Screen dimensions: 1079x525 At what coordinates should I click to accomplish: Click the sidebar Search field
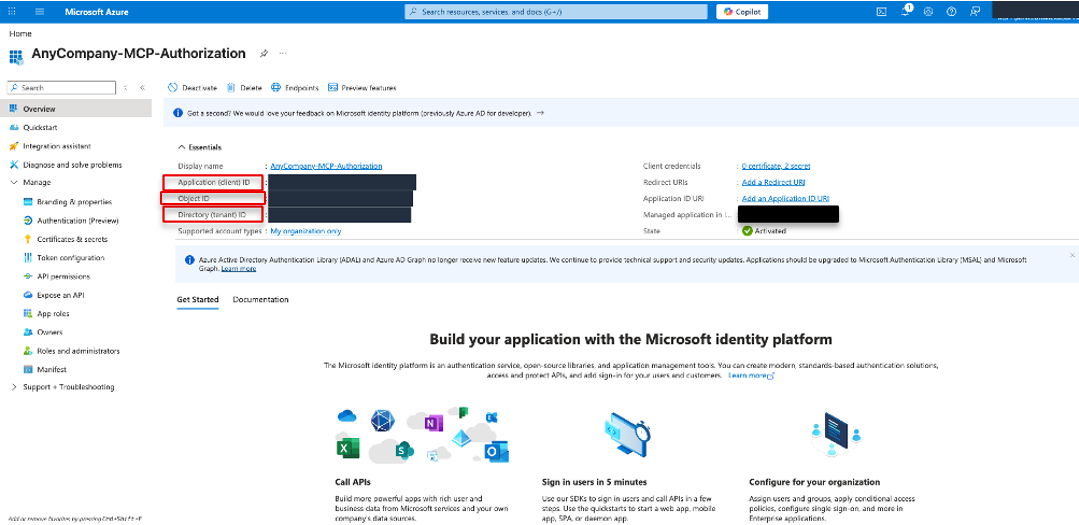click(61, 88)
